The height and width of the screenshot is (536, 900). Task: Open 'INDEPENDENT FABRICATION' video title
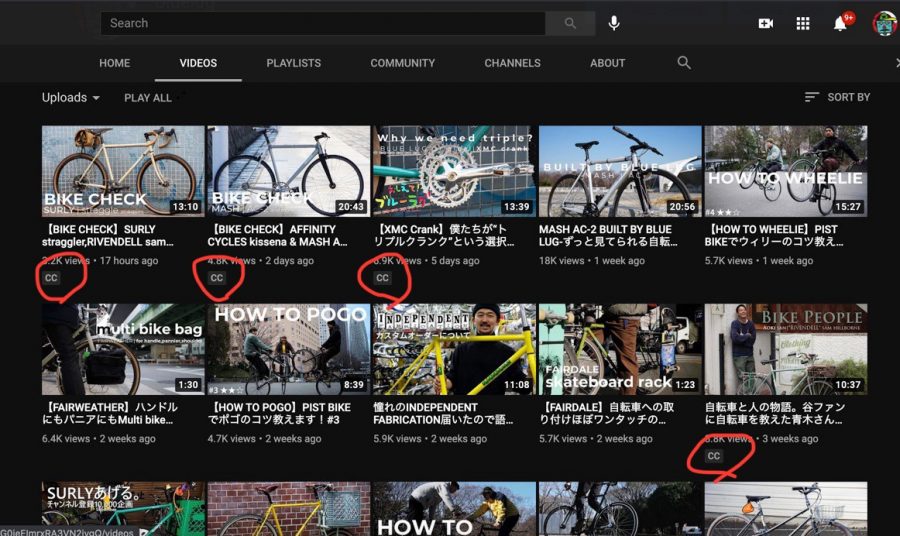[x=443, y=413]
